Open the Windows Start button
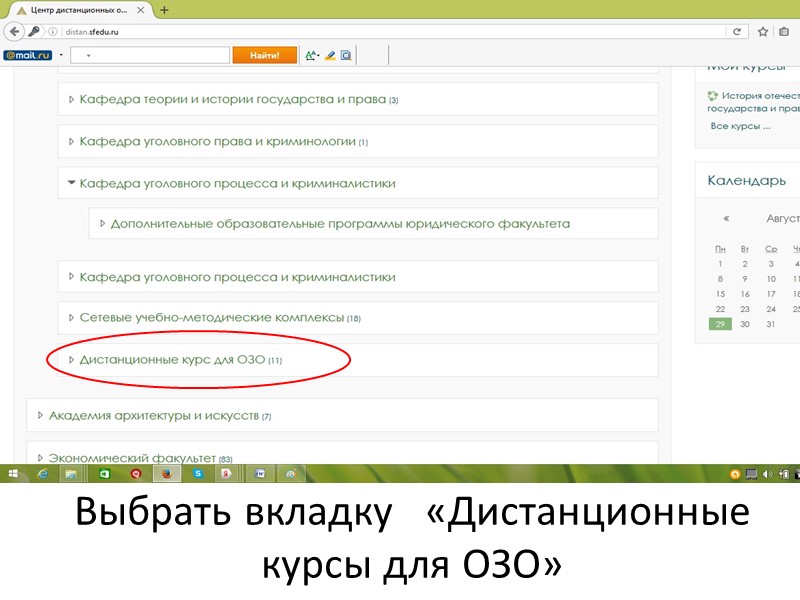800x600 pixels. coord(13,474)
